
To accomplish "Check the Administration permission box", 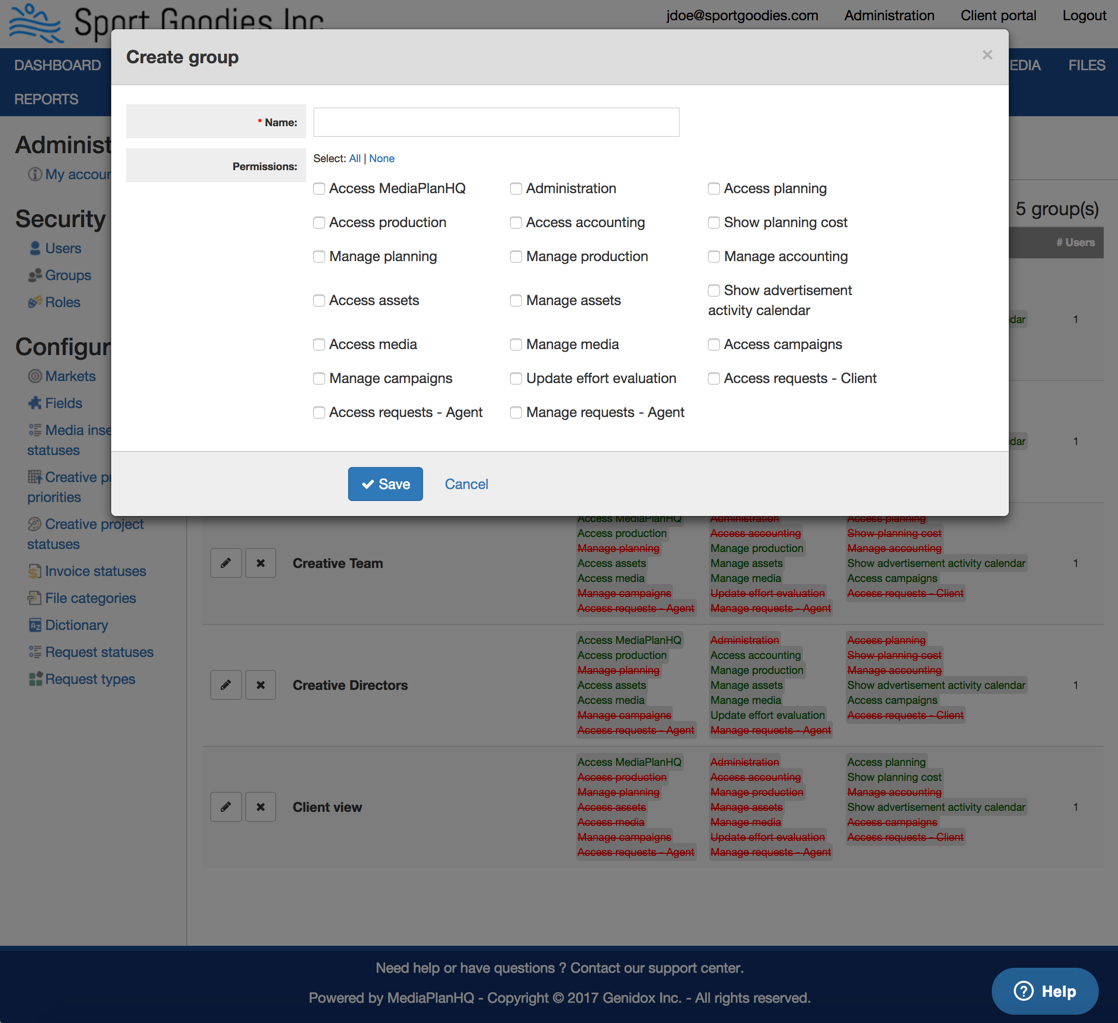I will (516, 188).
